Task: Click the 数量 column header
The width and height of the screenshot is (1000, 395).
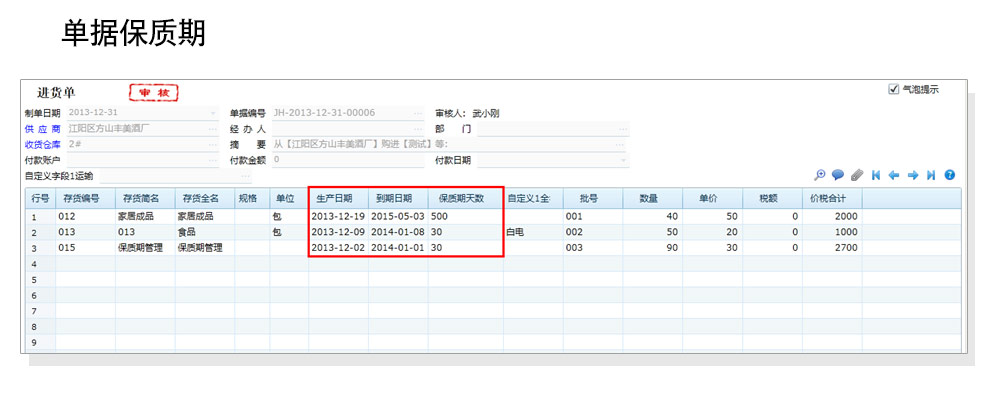Action: tap(652, 198)
